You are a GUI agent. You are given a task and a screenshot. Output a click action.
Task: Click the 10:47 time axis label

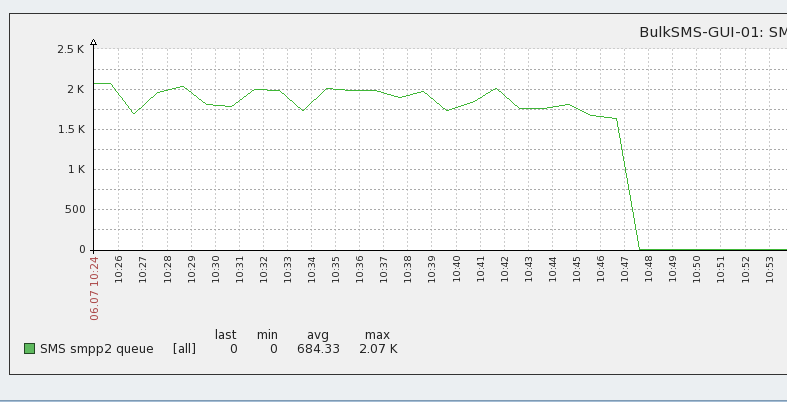point(625,269)
